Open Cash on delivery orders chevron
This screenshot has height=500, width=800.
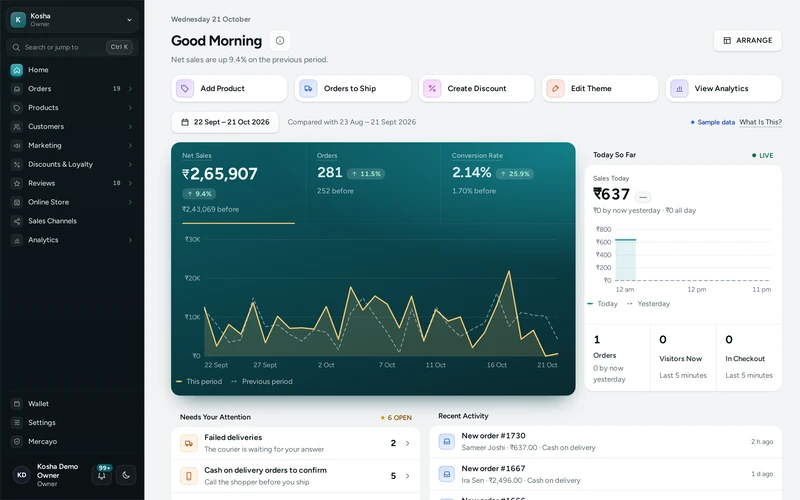pos(407,476)
